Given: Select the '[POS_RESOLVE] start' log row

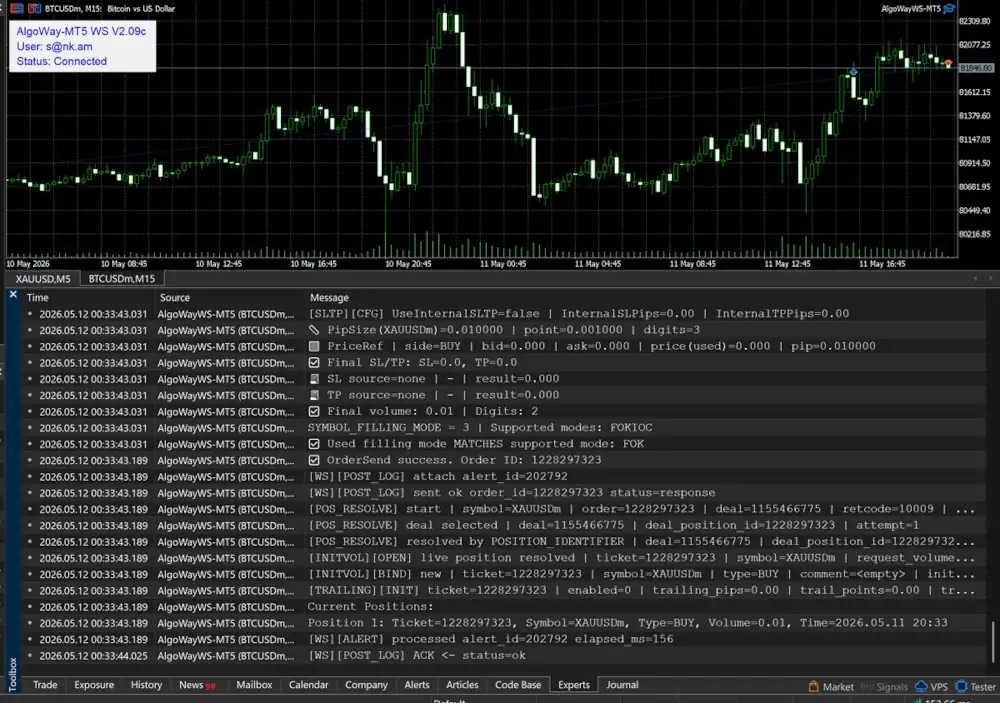Looking at the screenshot, I should 504,509.
